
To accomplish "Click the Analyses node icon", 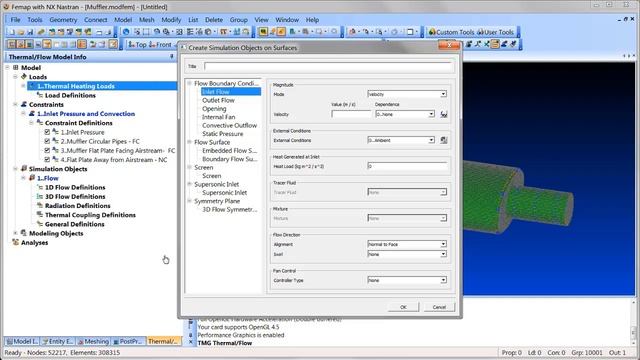I will tap(16, 242).
